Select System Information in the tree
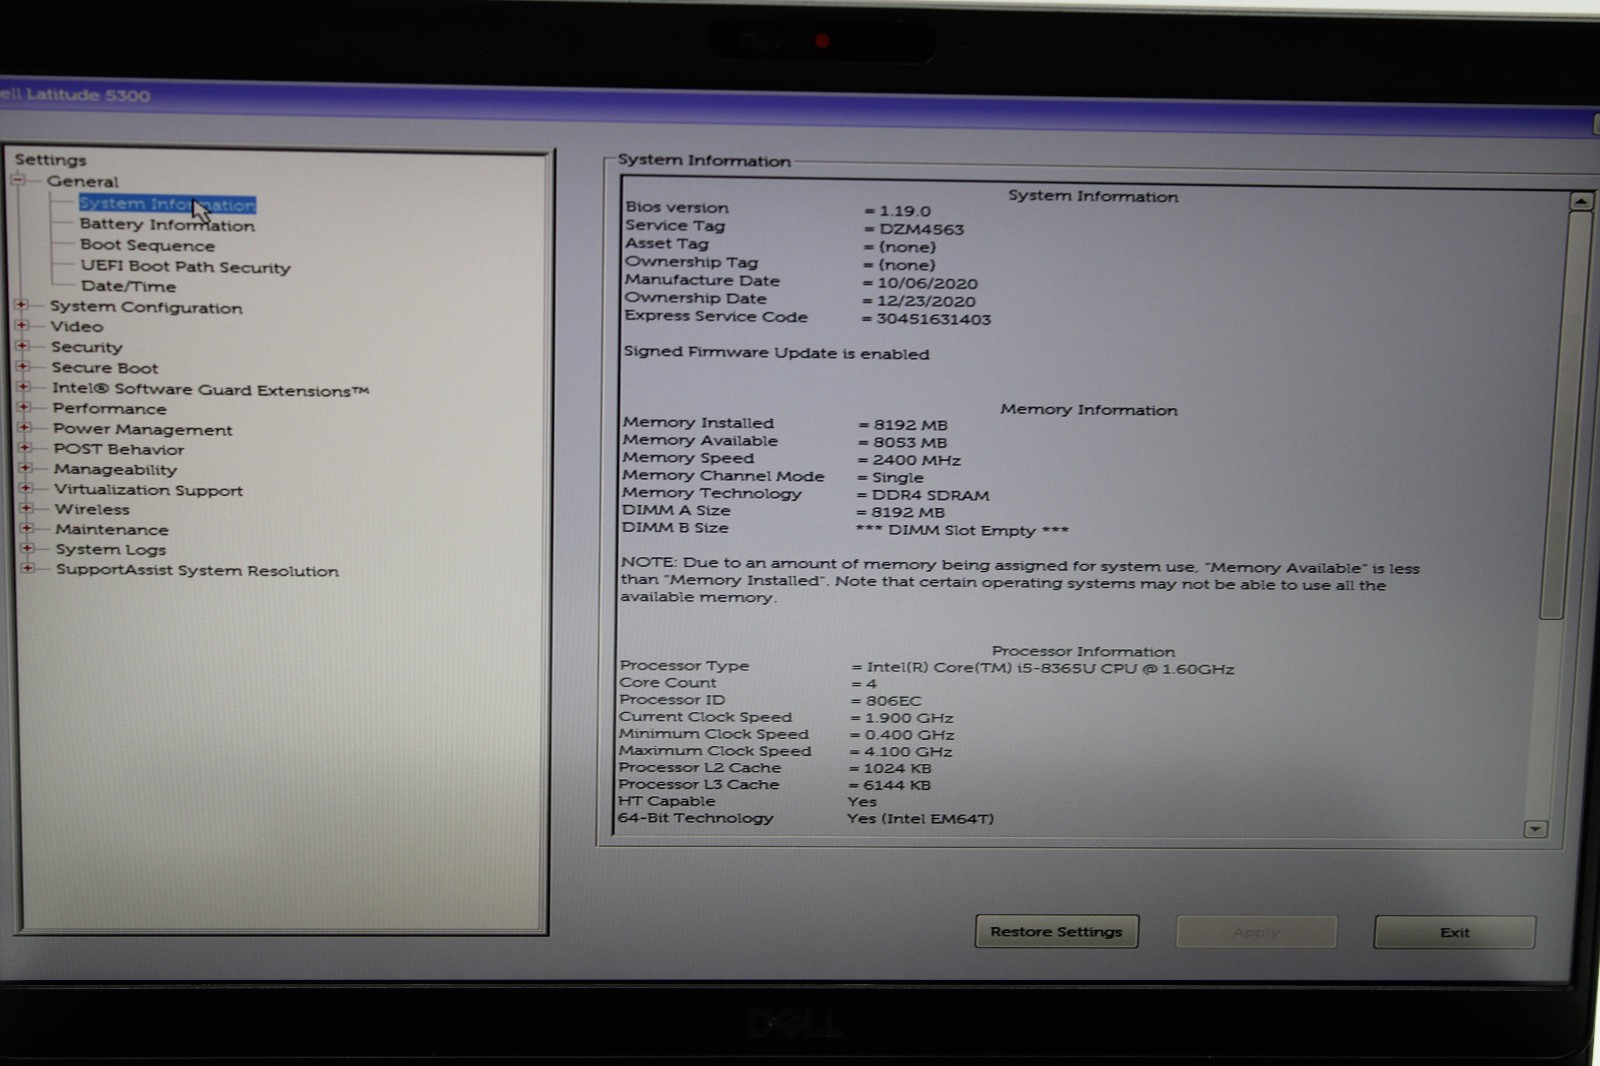1600x1066 pixels. [167, 204]
